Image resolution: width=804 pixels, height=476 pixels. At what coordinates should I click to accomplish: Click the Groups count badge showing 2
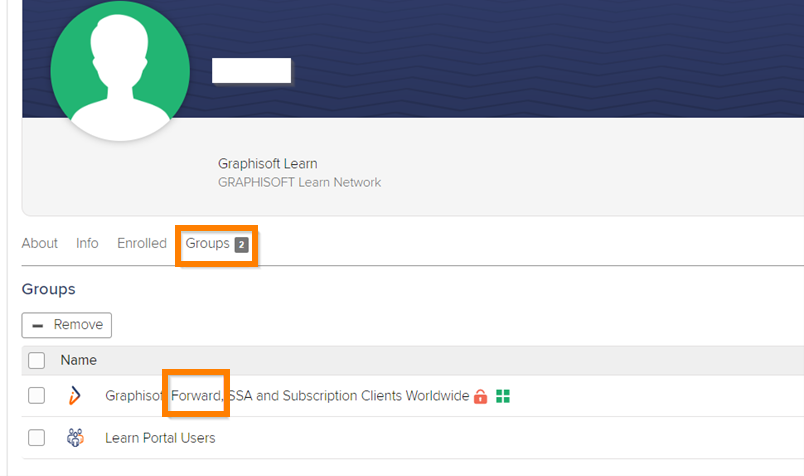tap(242, 245)
